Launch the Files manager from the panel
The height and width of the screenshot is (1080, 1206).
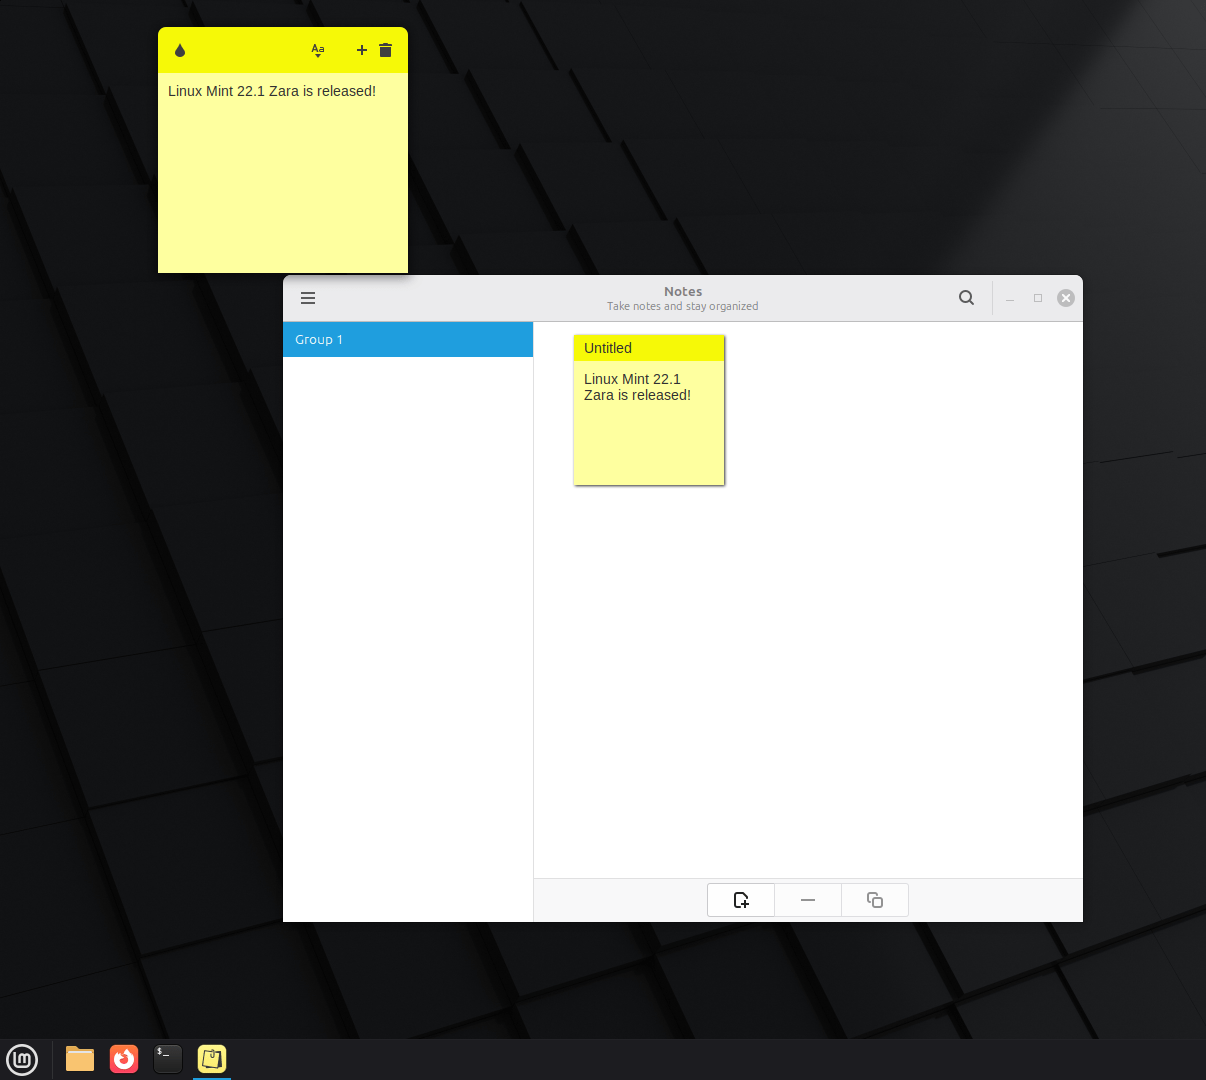coord(80,1059)
